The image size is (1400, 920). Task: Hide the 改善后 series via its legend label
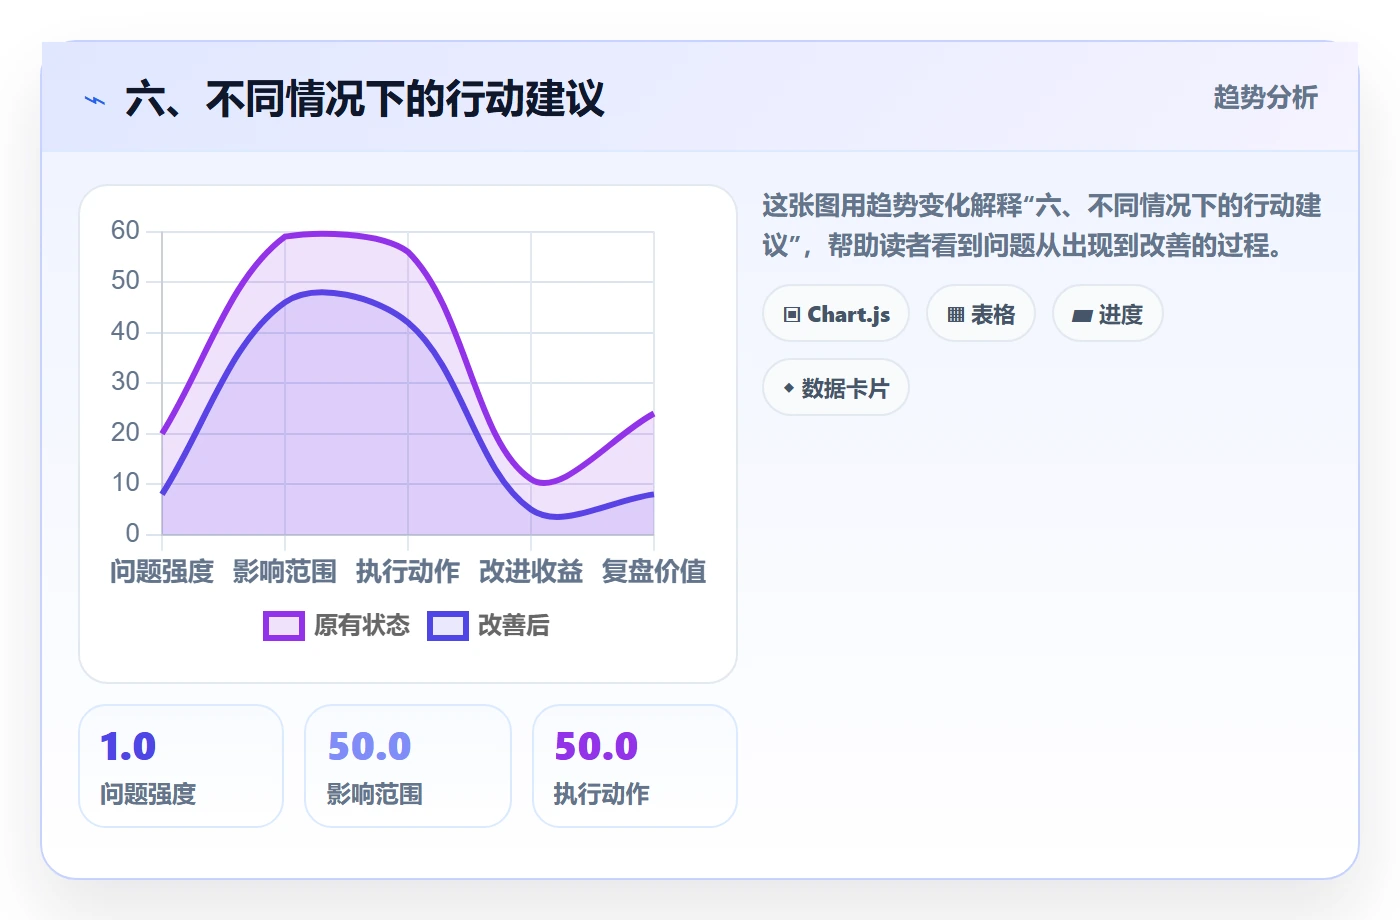(514, 626)
